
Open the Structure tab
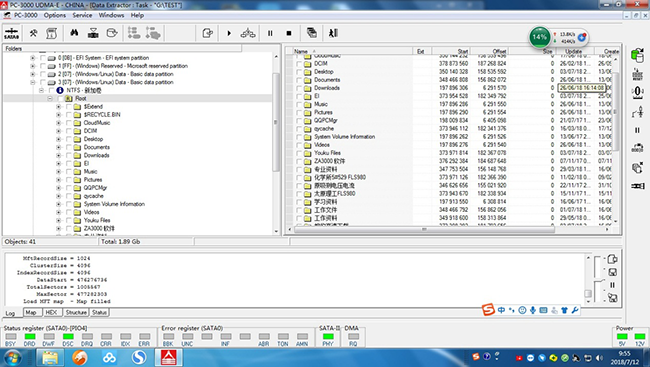[x=76, y=312]
